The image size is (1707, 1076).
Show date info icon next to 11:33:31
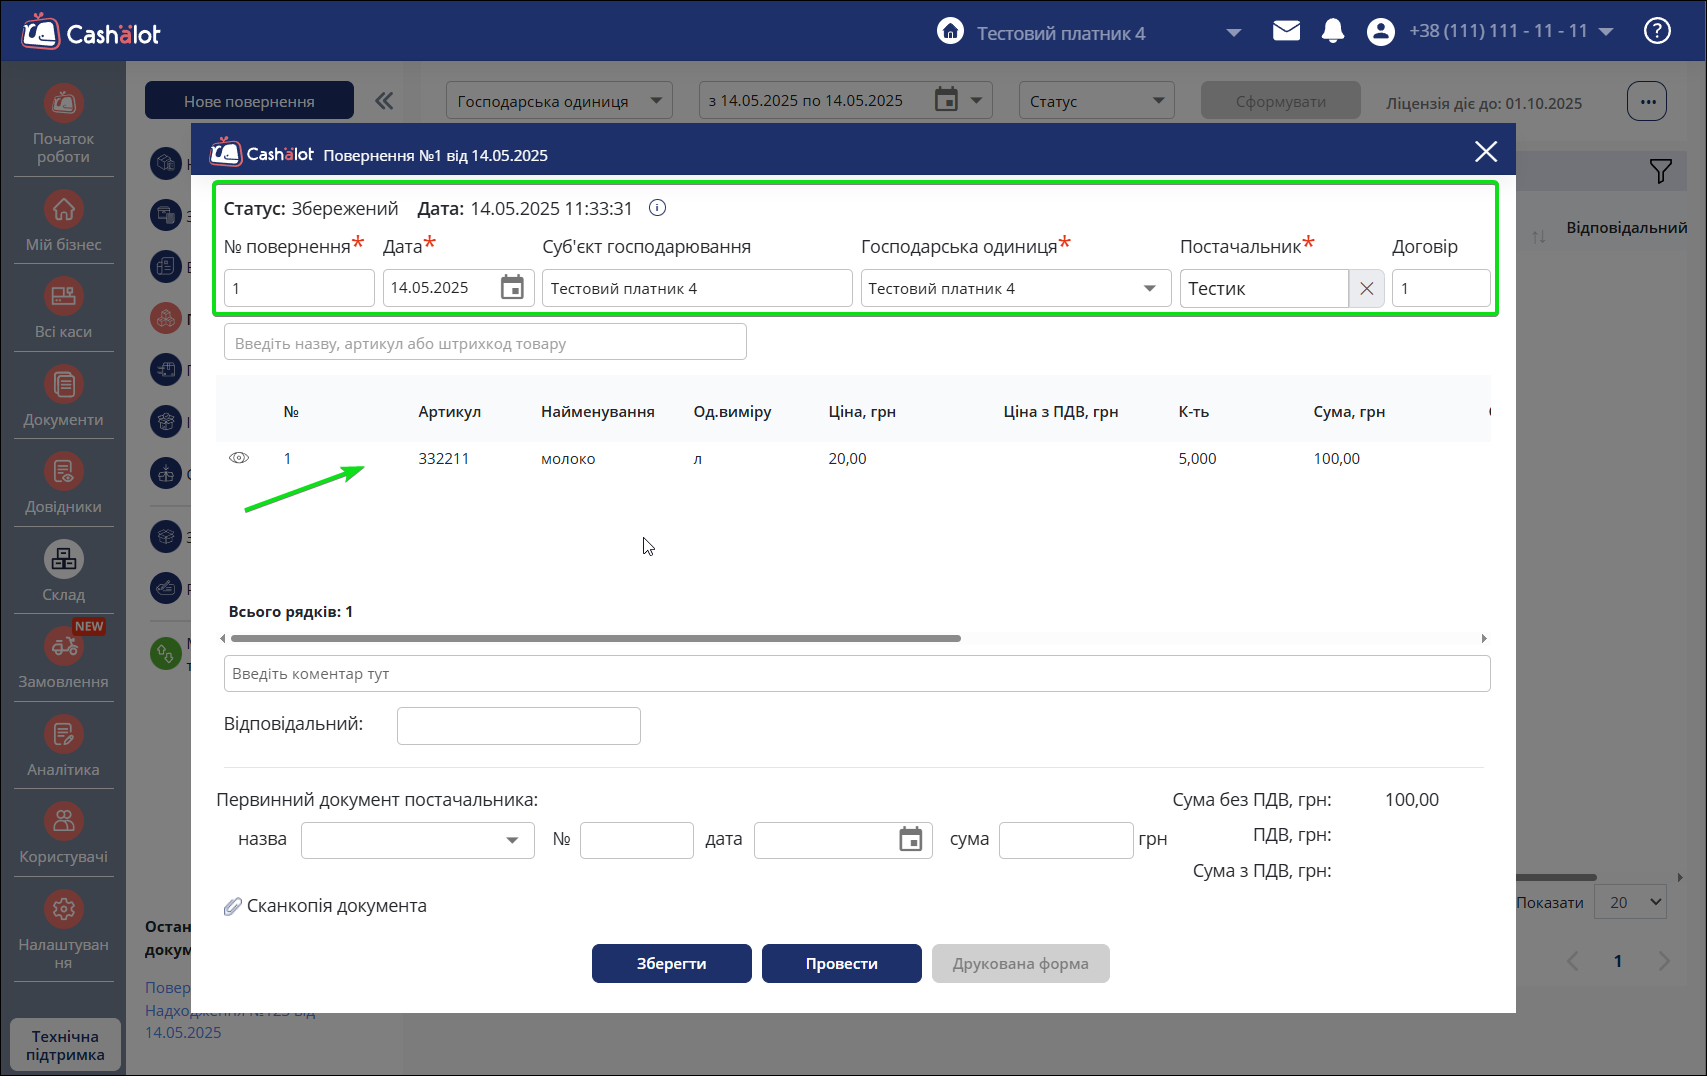[x=657, y=208]
